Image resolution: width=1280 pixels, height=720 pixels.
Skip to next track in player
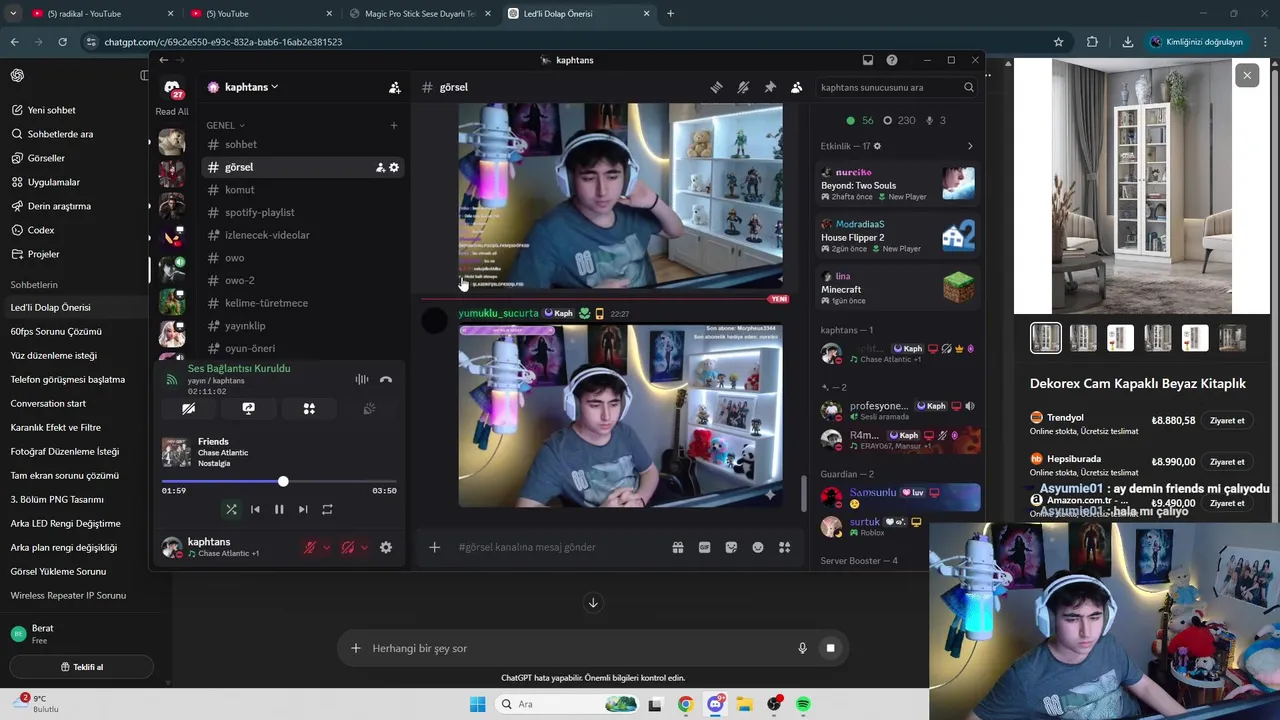(303, 509)
